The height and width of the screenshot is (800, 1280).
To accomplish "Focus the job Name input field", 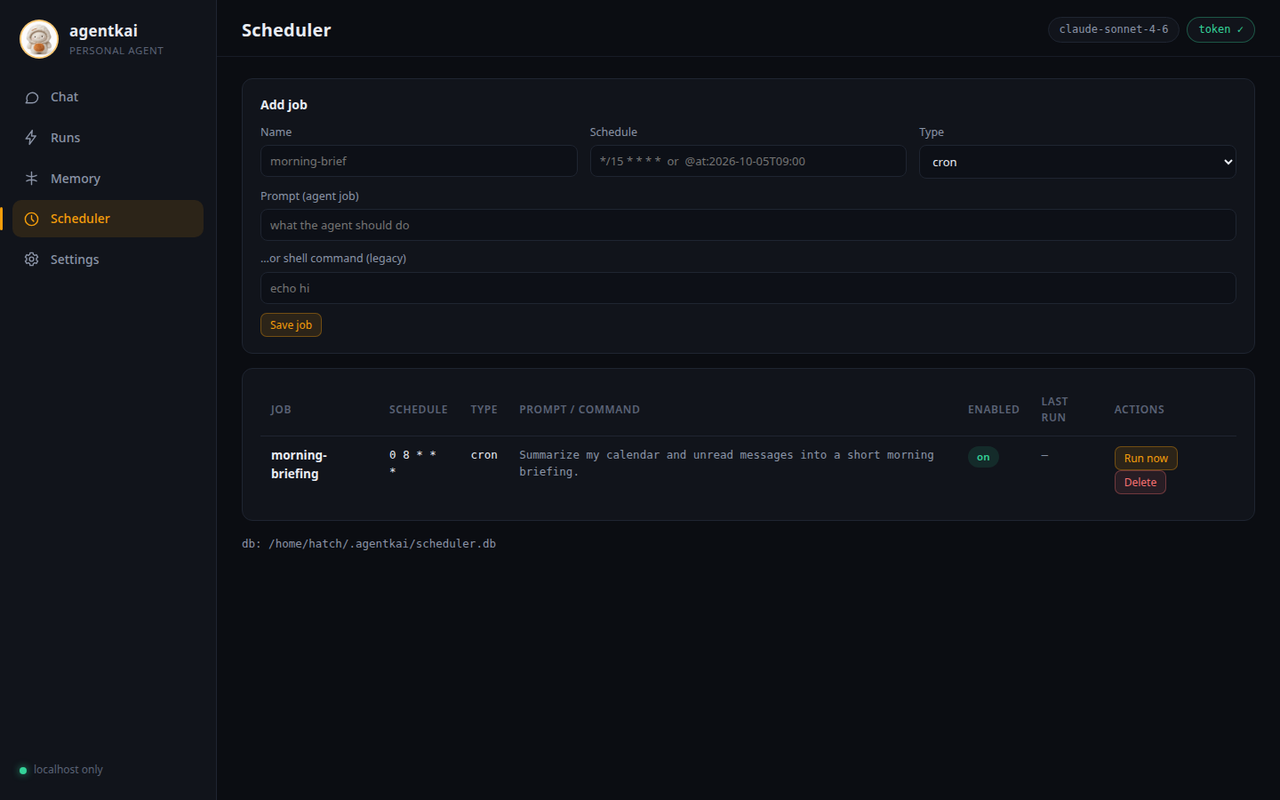I will [x=419, y=161].
